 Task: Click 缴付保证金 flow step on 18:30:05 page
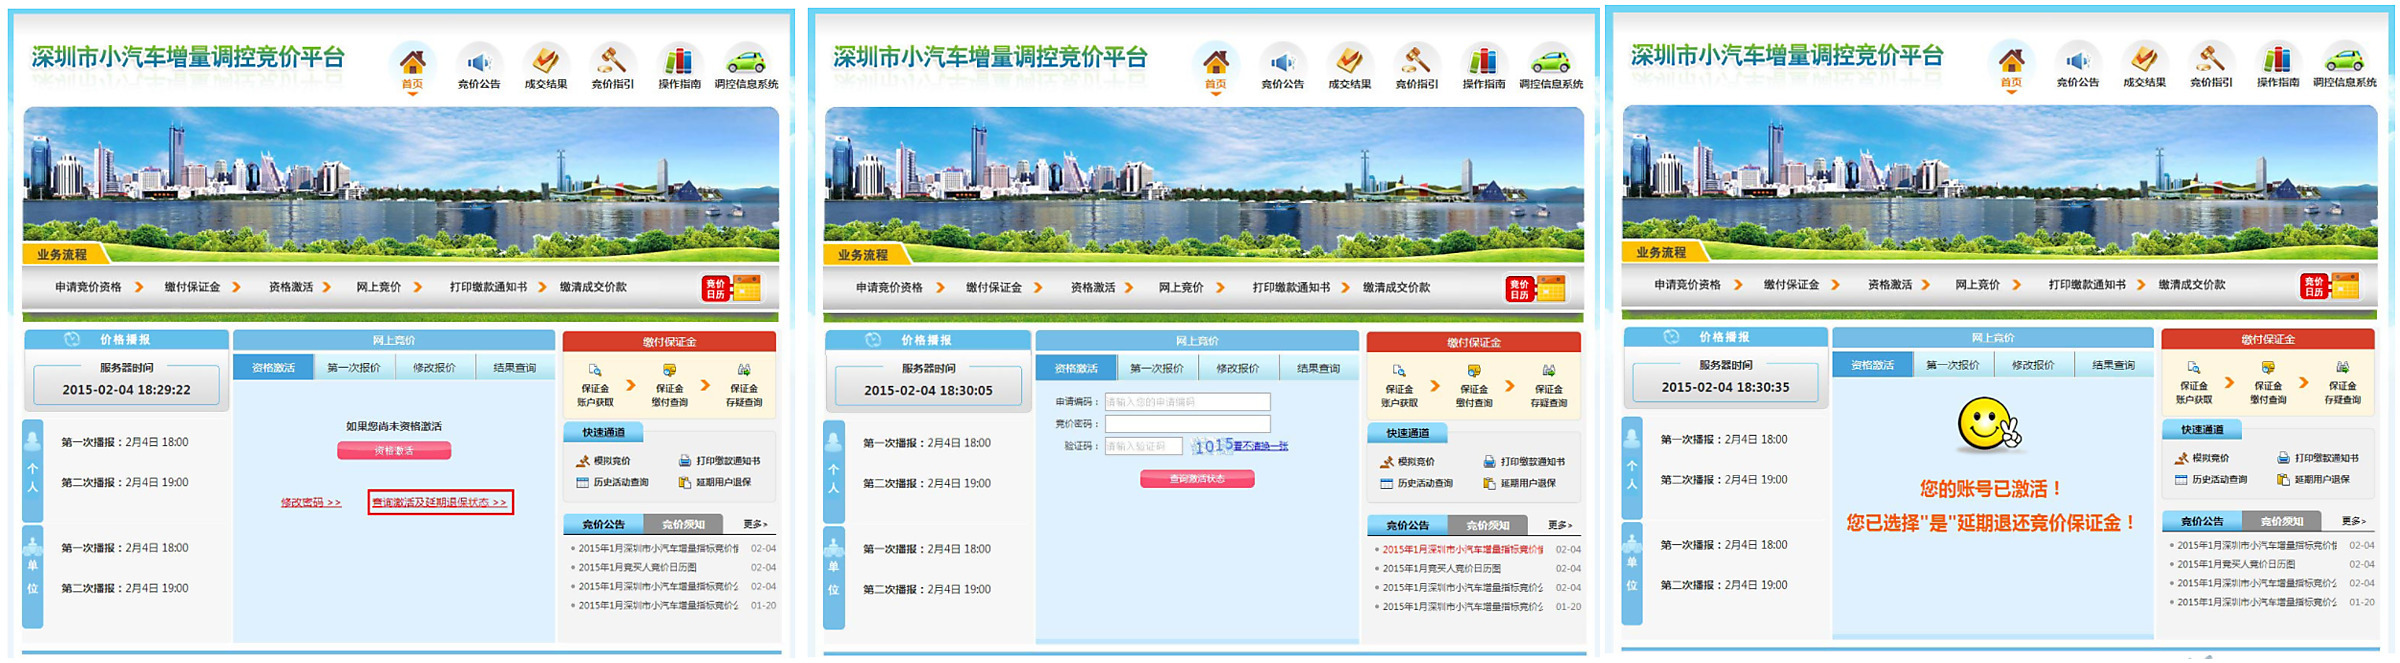[x=994, y=288]
